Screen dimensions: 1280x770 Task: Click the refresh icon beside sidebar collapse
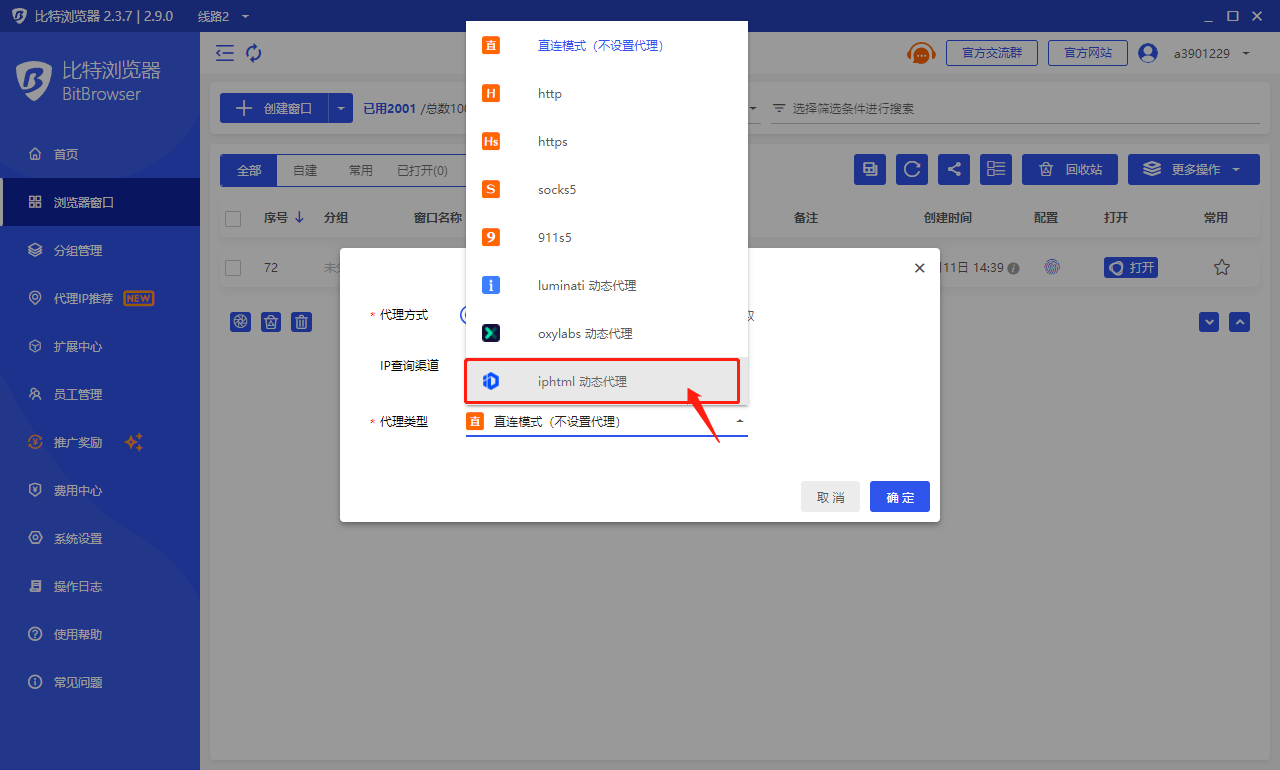[254, 53]
